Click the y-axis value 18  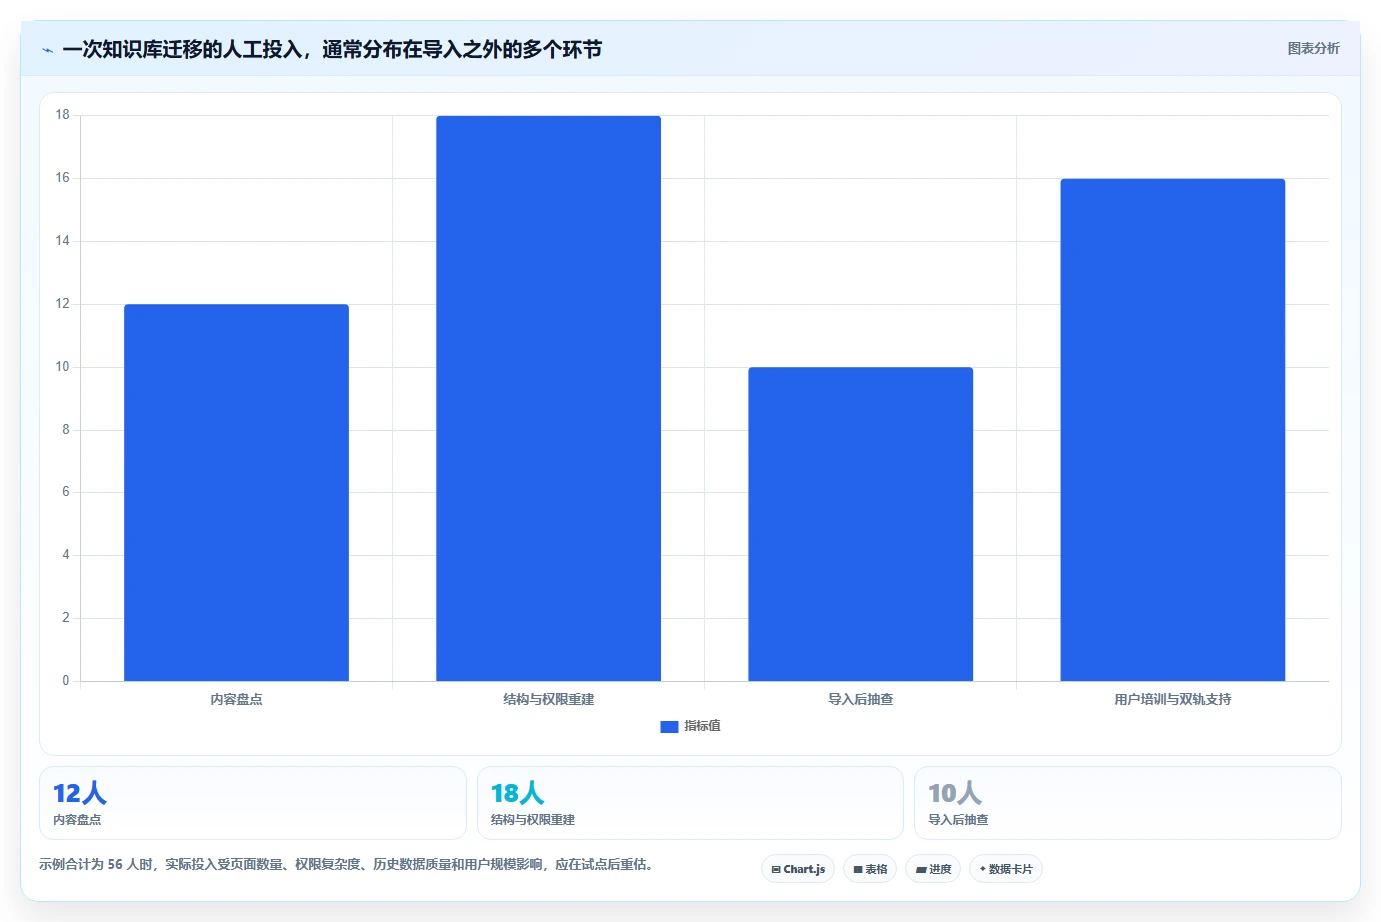pyautogui.click(x=63, y=115)
